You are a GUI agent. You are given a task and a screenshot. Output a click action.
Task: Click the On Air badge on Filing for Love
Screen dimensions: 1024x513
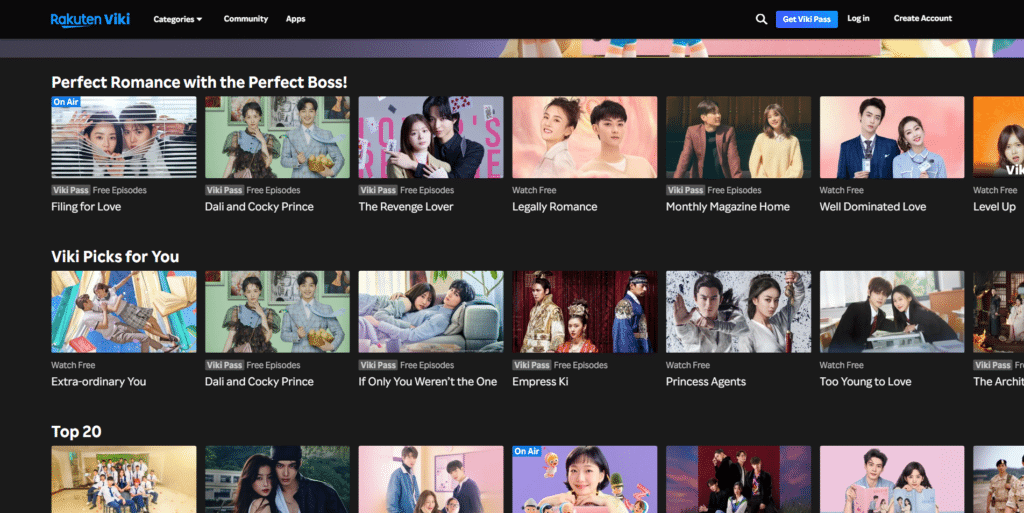pos(66,102)
